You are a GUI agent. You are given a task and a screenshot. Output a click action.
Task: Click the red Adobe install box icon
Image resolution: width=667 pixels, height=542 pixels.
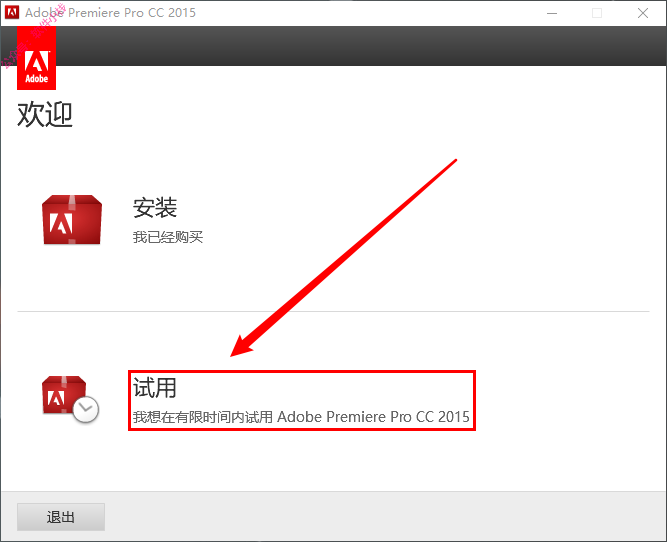point(72,220)
